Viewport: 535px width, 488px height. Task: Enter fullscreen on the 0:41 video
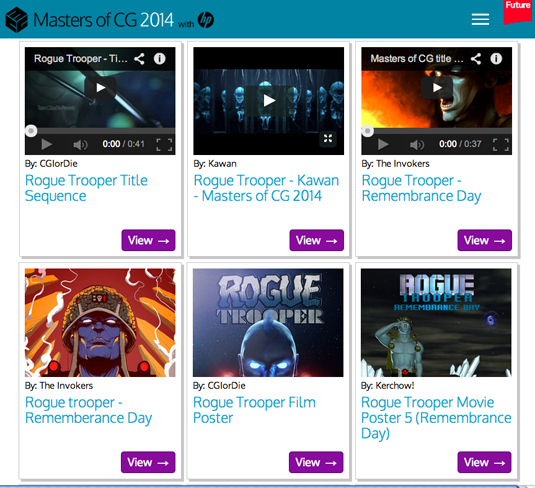164,145
